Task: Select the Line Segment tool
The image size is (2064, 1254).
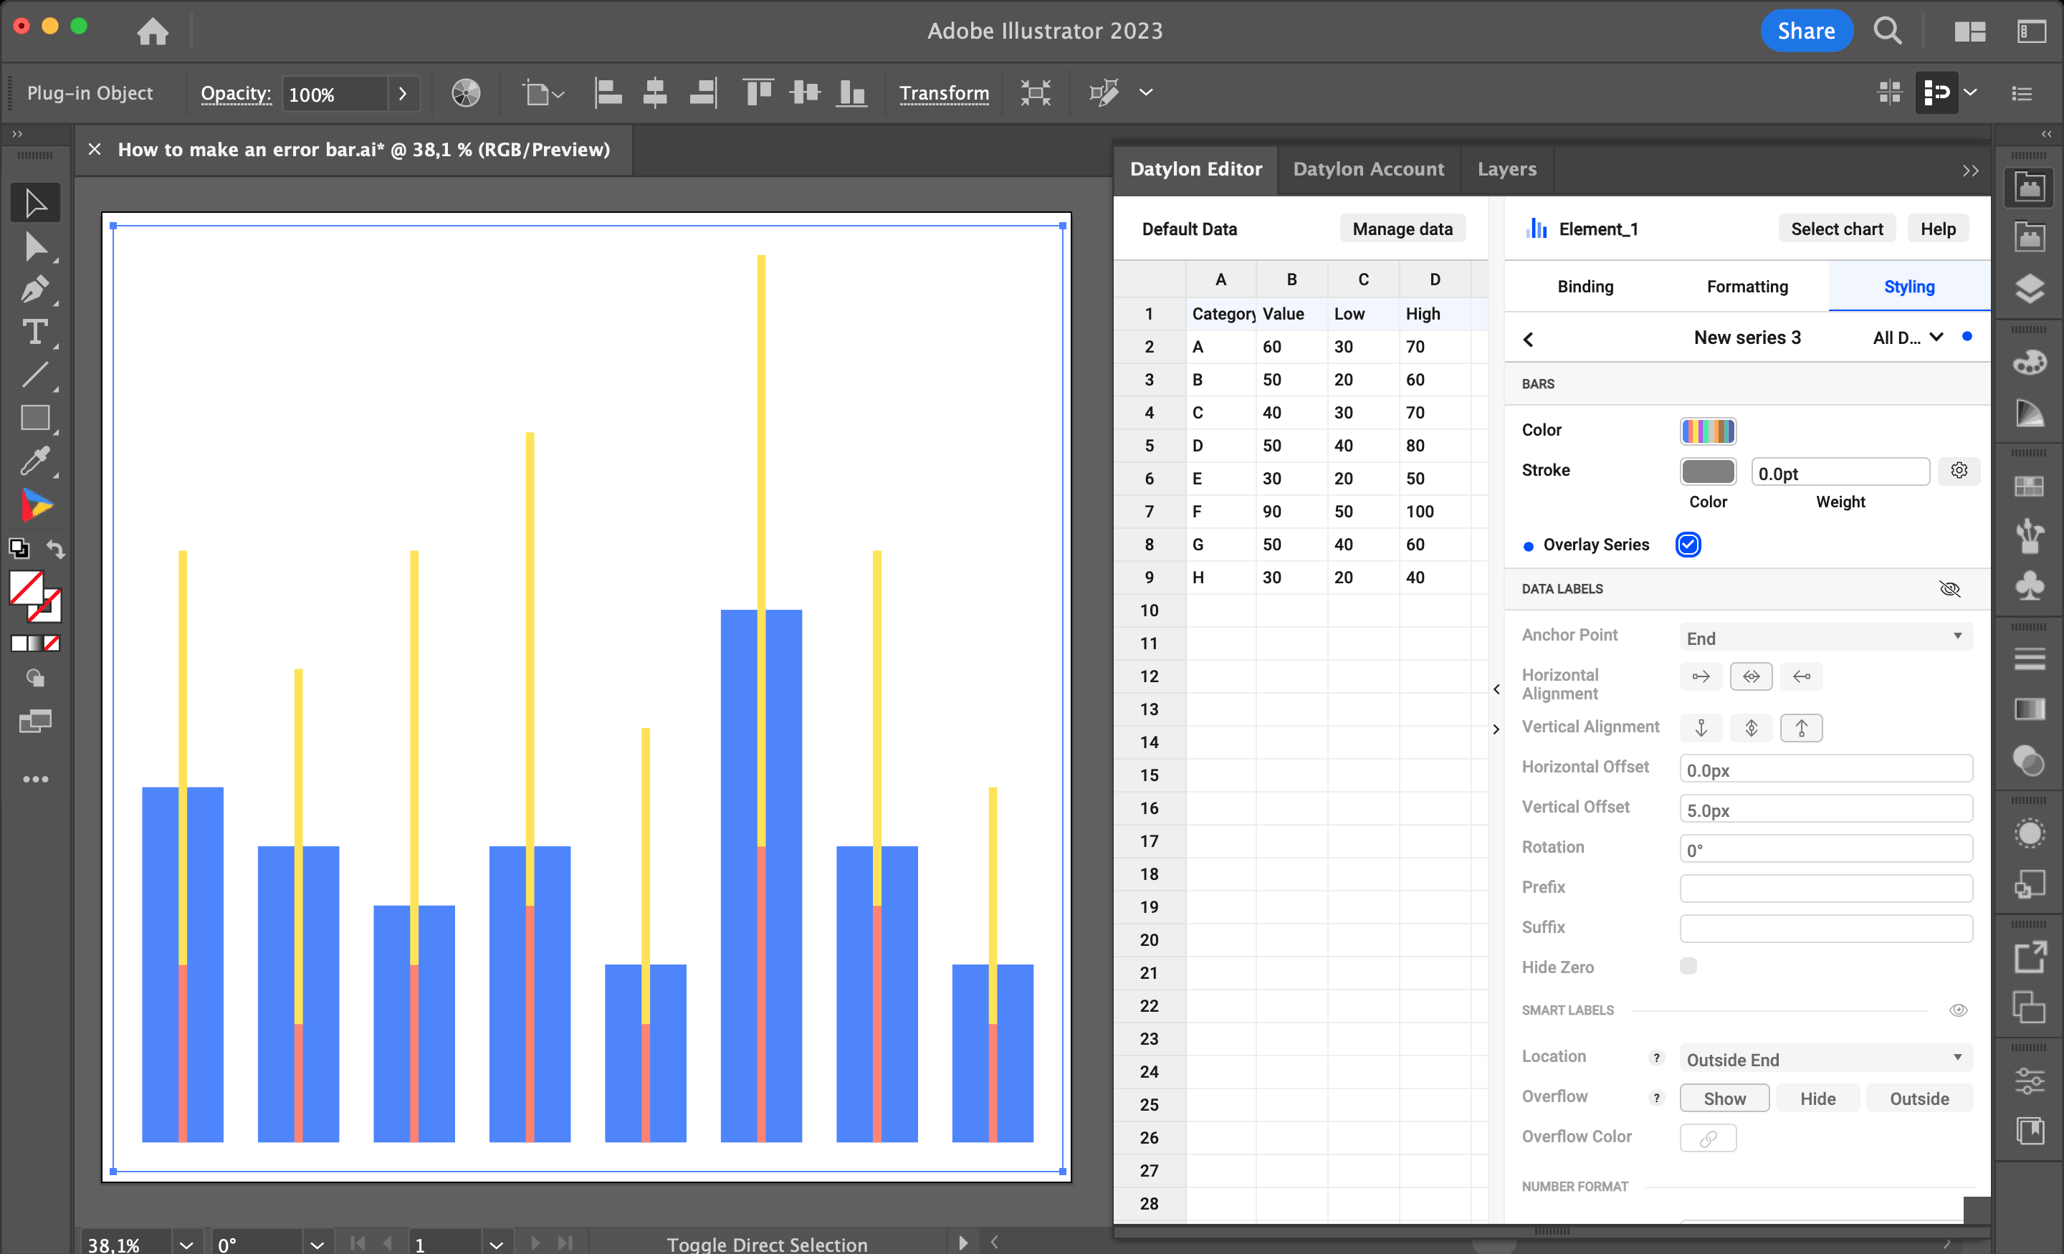Action: 36,375
